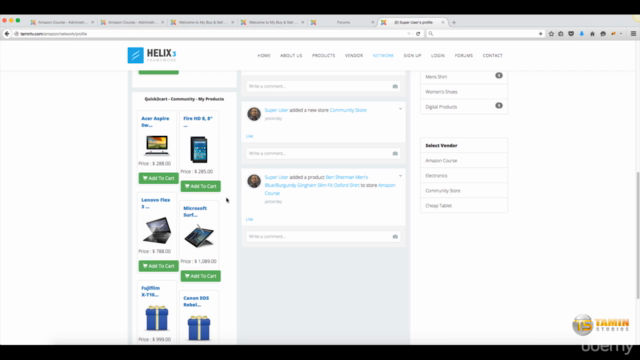Add Acer Aspire to cart
This screenshot has height=360, width=640.
point(158,178)
